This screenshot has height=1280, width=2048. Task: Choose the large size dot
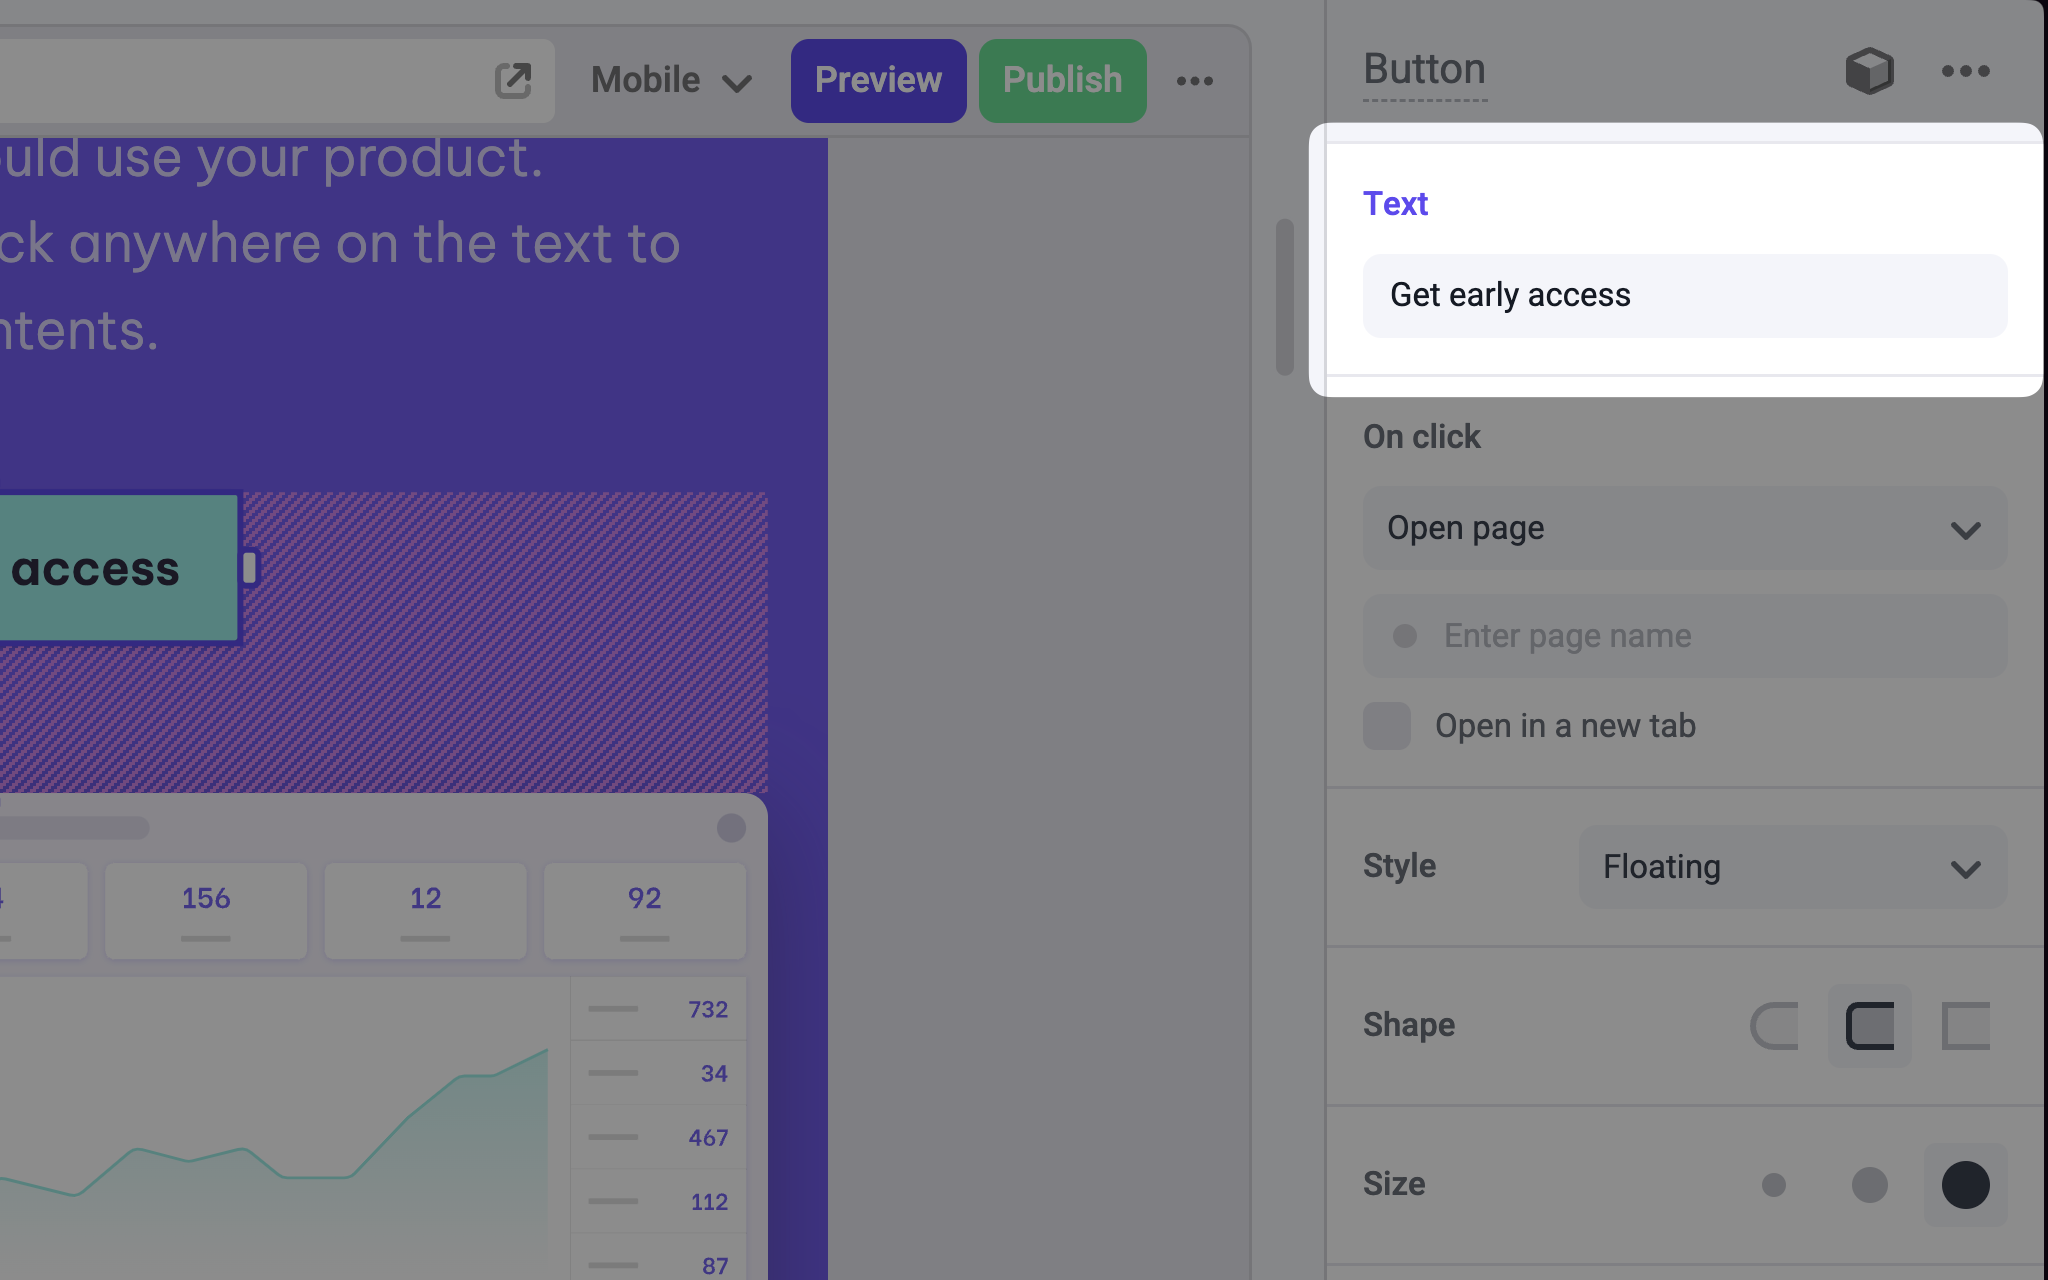1965,1185
